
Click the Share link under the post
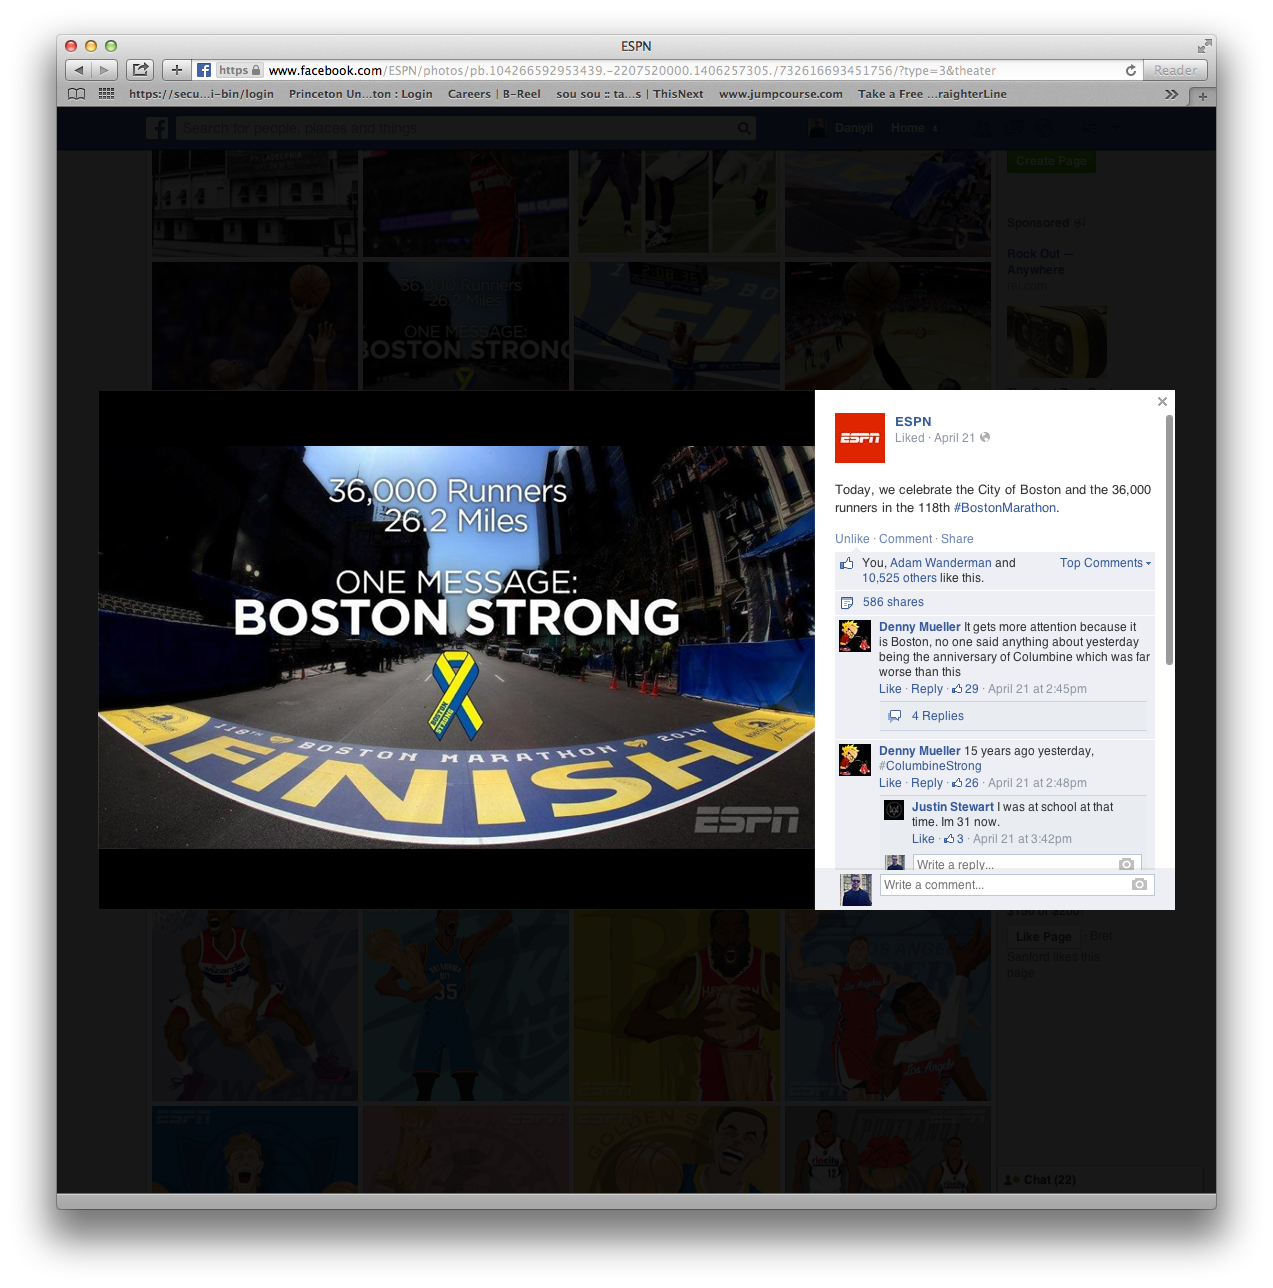pyautogui.click(x=957, y=539)
